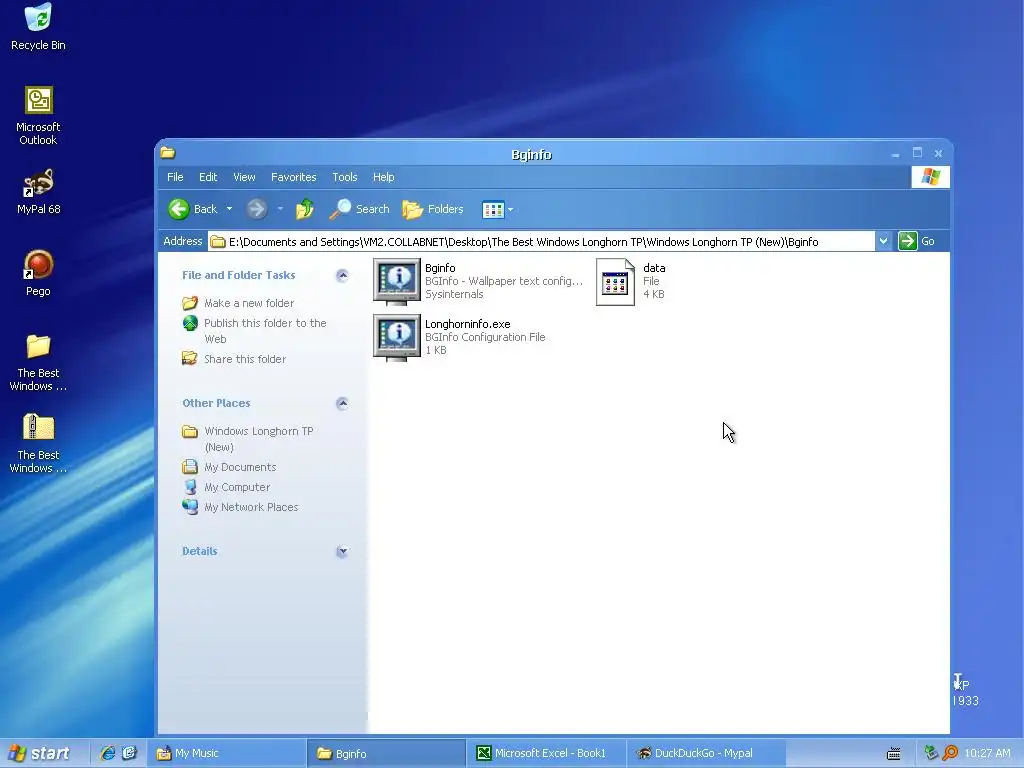Screen dimensions: 1024x768
Task: Switch to DuckDuckGo - Mypal taskbar button
Action: pos(707,753)
